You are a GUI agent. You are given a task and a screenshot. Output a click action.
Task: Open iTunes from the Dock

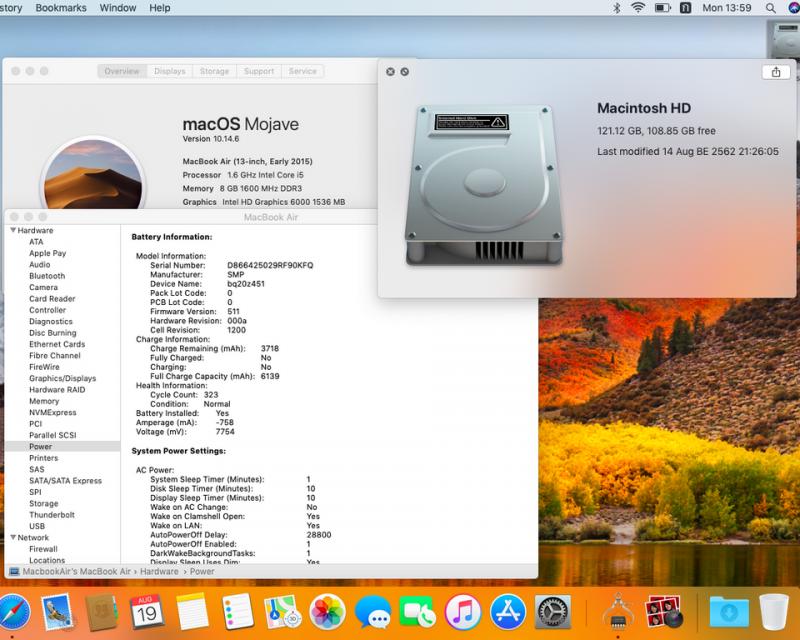click(x=463, y=611)
